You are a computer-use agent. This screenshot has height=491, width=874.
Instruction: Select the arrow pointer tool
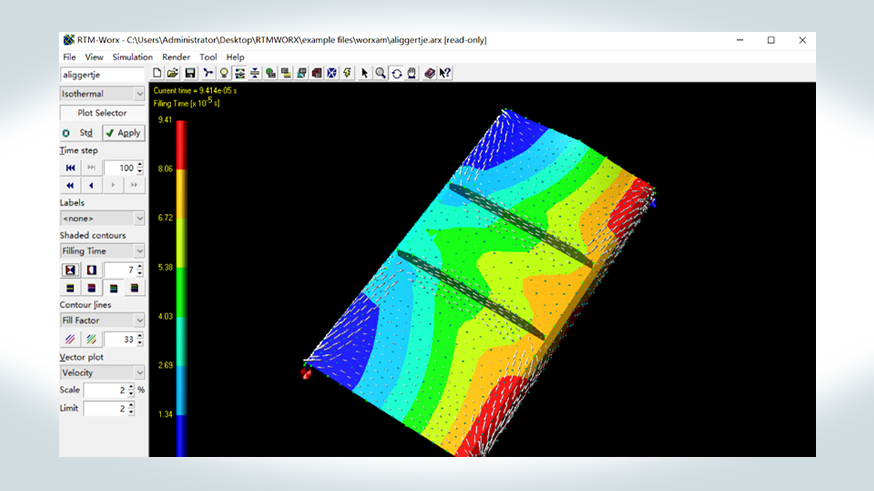click(365, 73)
